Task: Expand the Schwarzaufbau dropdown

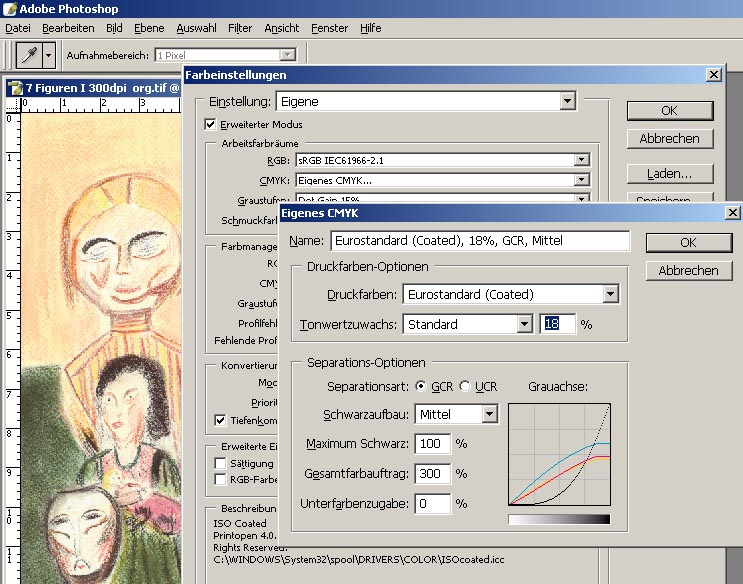Action: (489, 414)
